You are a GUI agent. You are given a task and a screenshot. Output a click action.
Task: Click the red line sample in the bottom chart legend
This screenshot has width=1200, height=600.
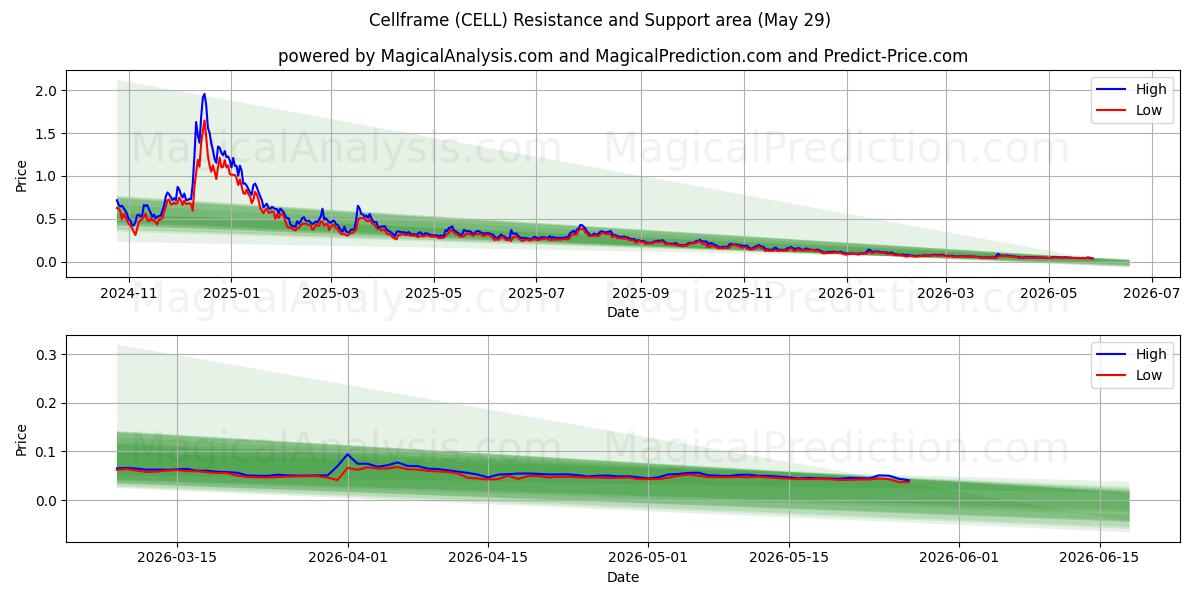pos(1111,375)
